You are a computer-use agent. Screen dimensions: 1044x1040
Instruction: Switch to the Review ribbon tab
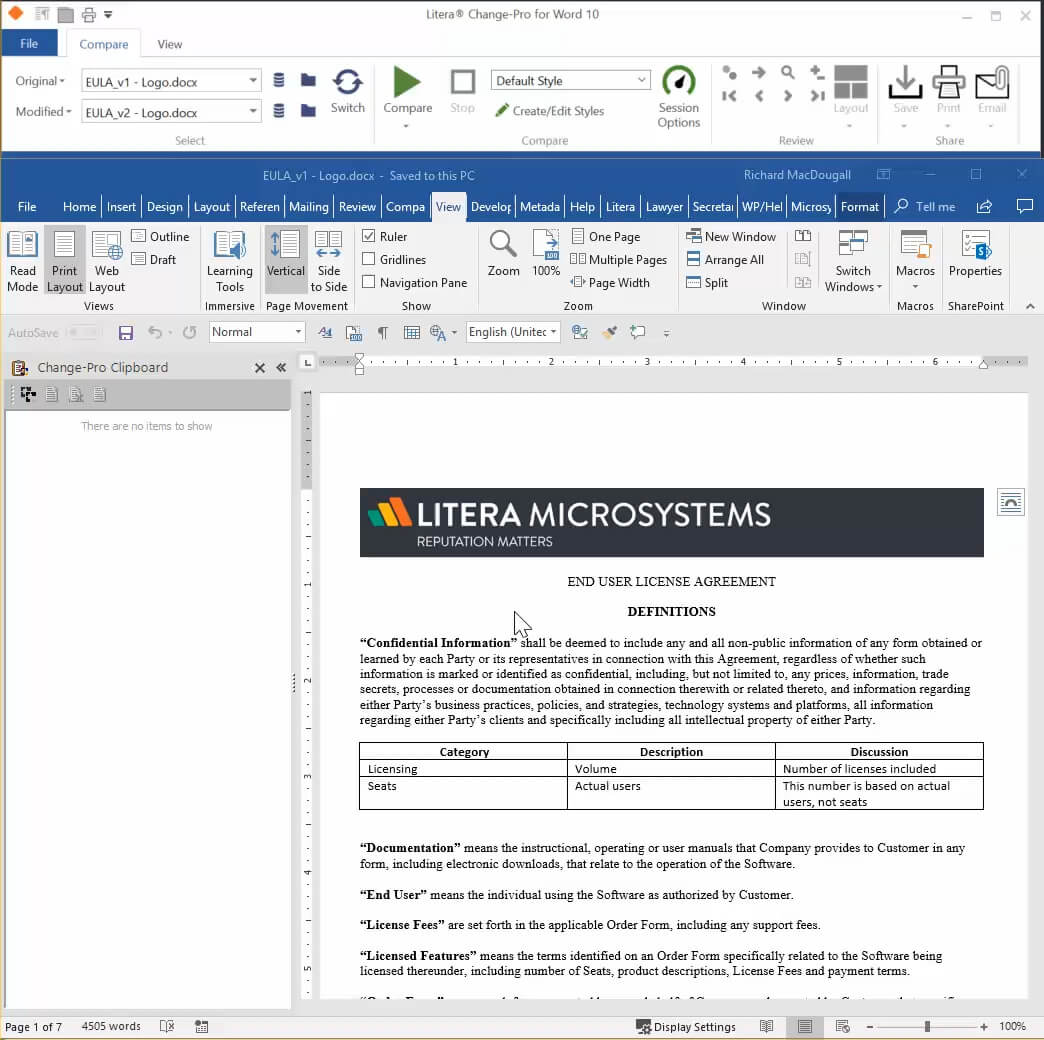click(357, 207)
